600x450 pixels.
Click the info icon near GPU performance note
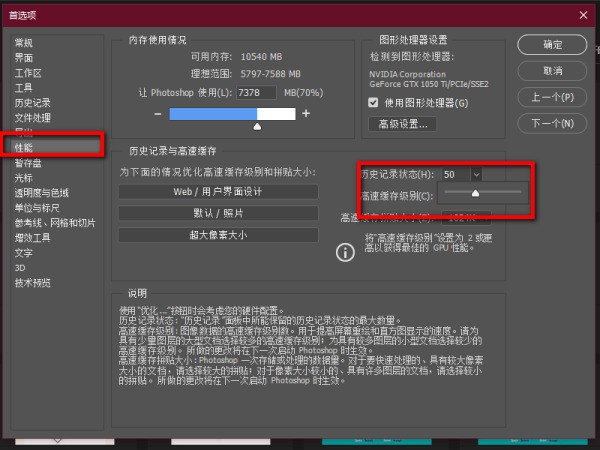[x=346, y=251]
